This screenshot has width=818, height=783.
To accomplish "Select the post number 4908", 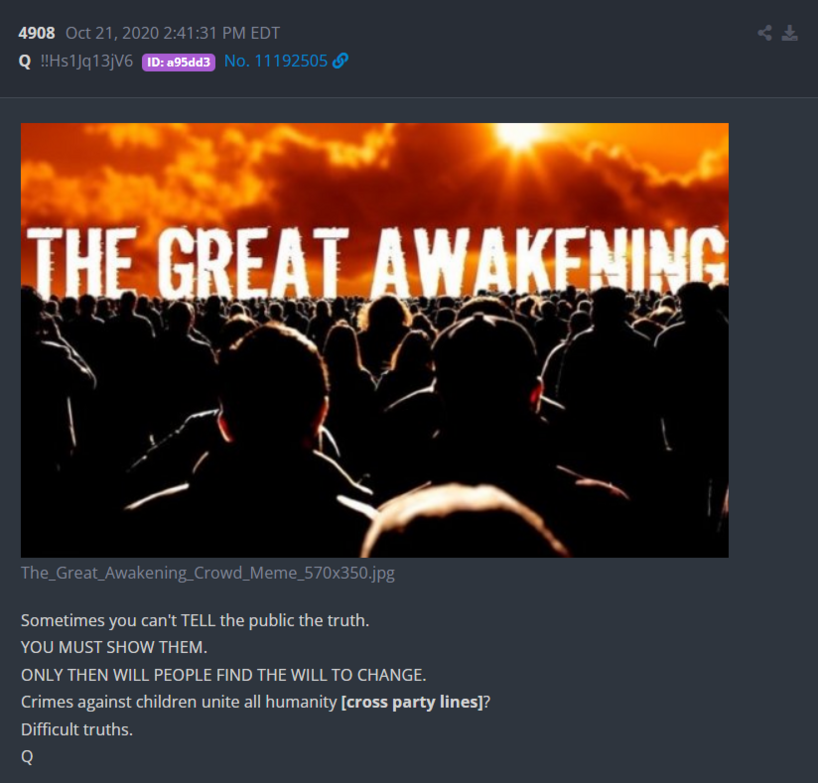I will click(37, 33).
